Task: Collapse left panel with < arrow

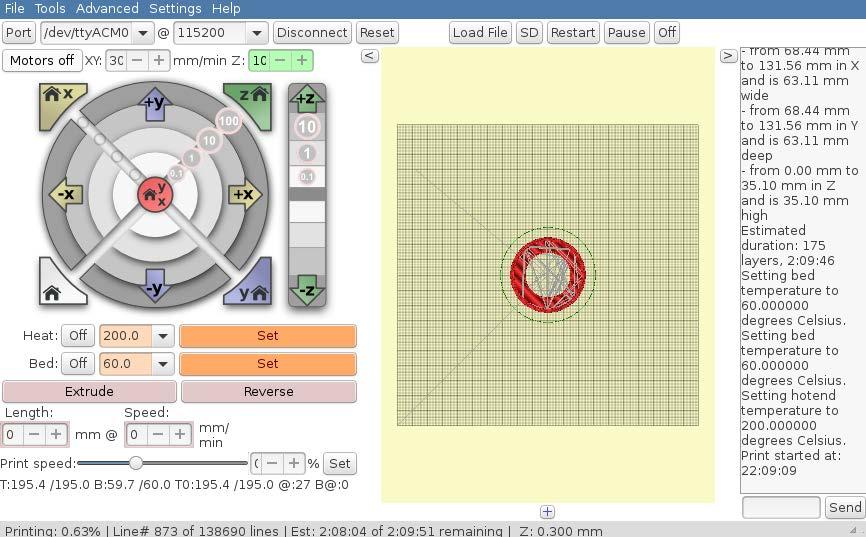Action: [370, 56]
